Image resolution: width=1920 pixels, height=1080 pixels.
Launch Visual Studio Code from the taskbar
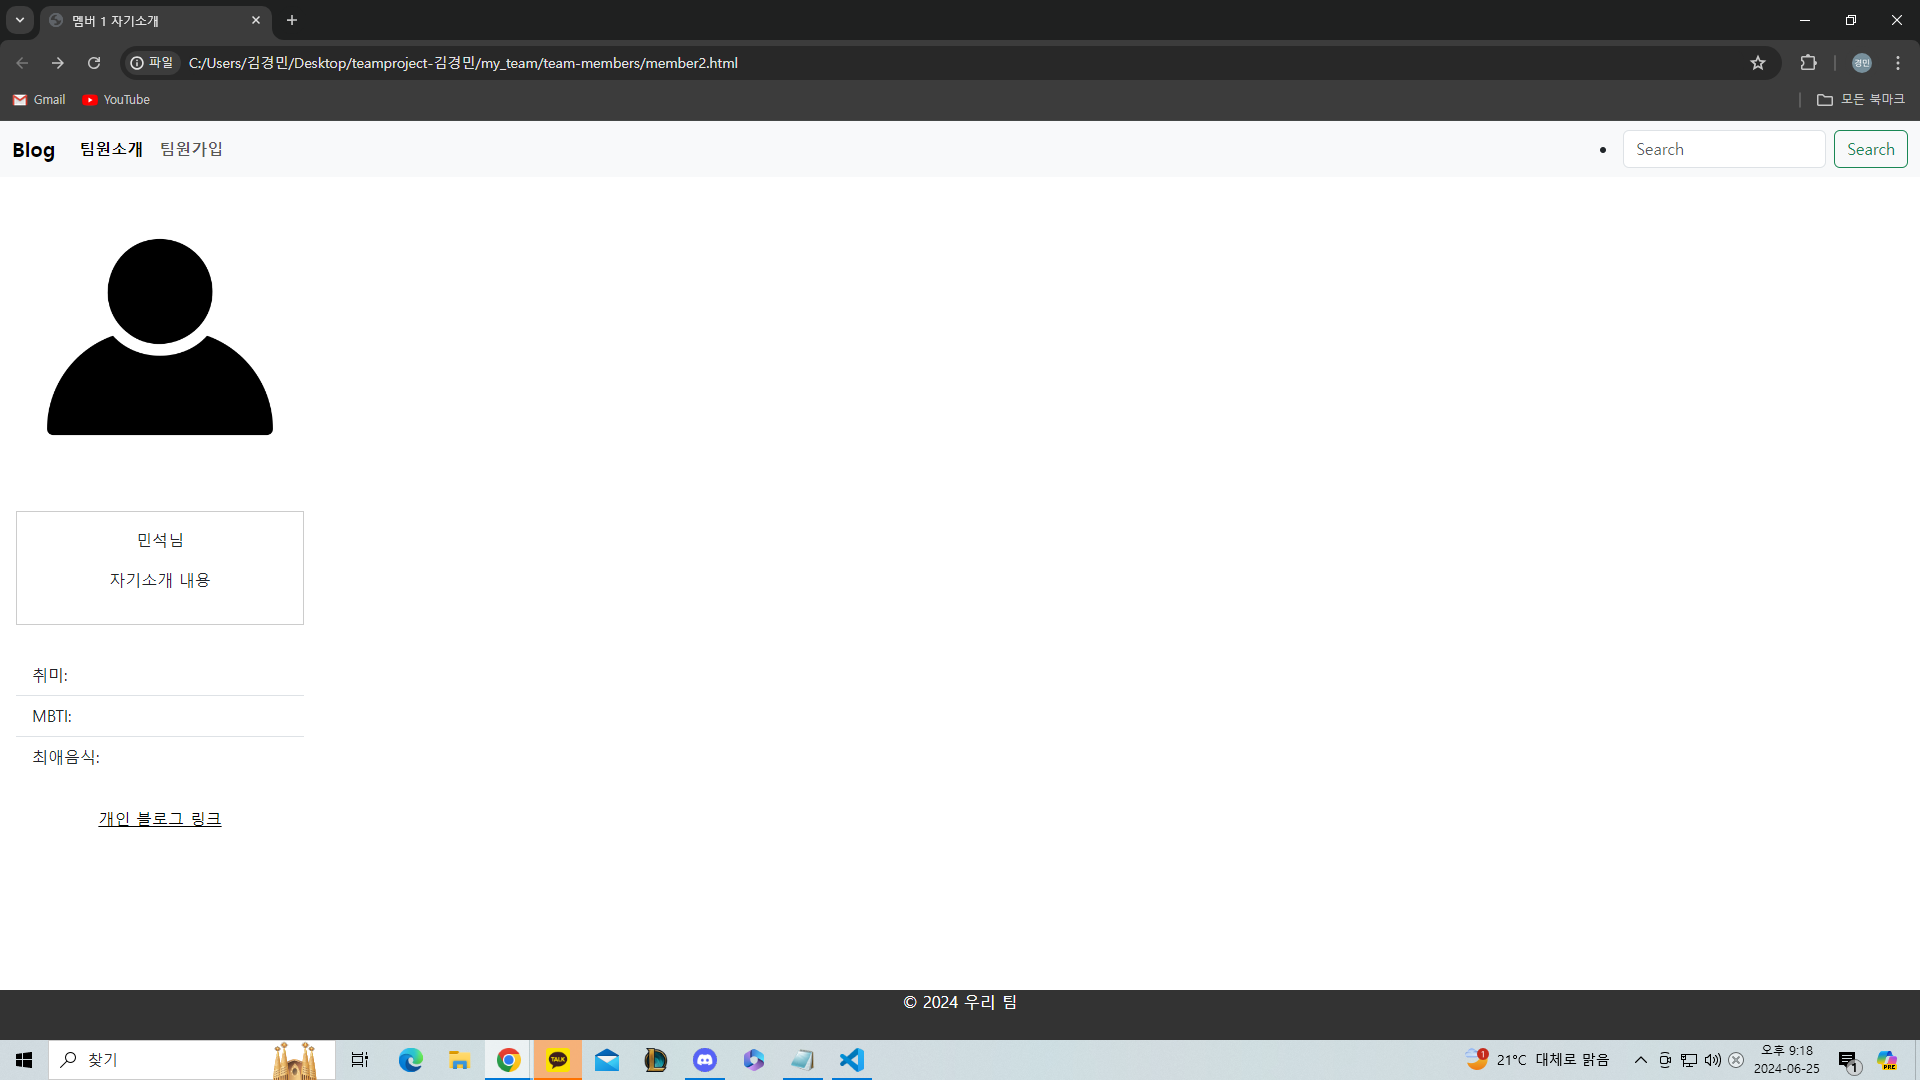851,1060
